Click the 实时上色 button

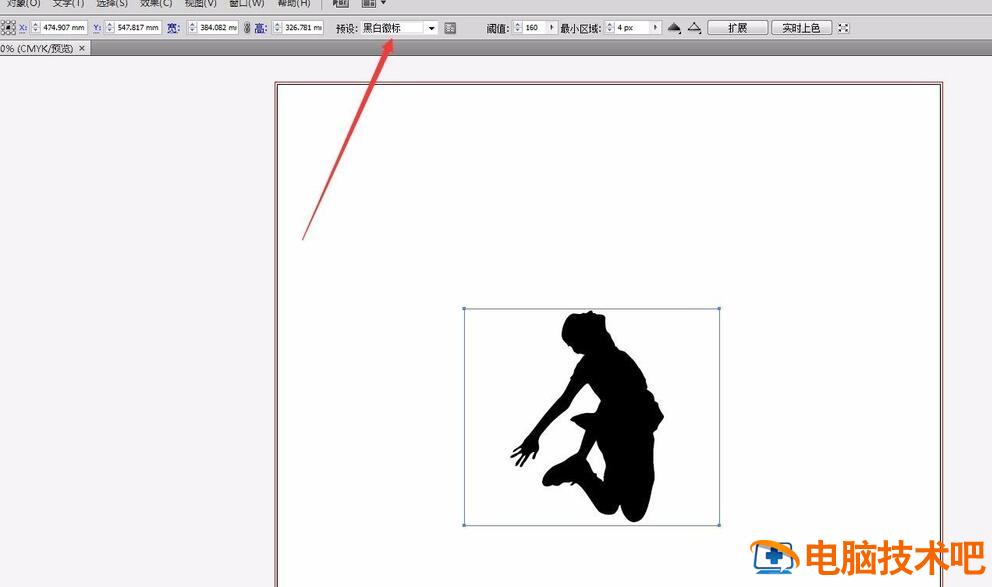click(x=802, y=28)
